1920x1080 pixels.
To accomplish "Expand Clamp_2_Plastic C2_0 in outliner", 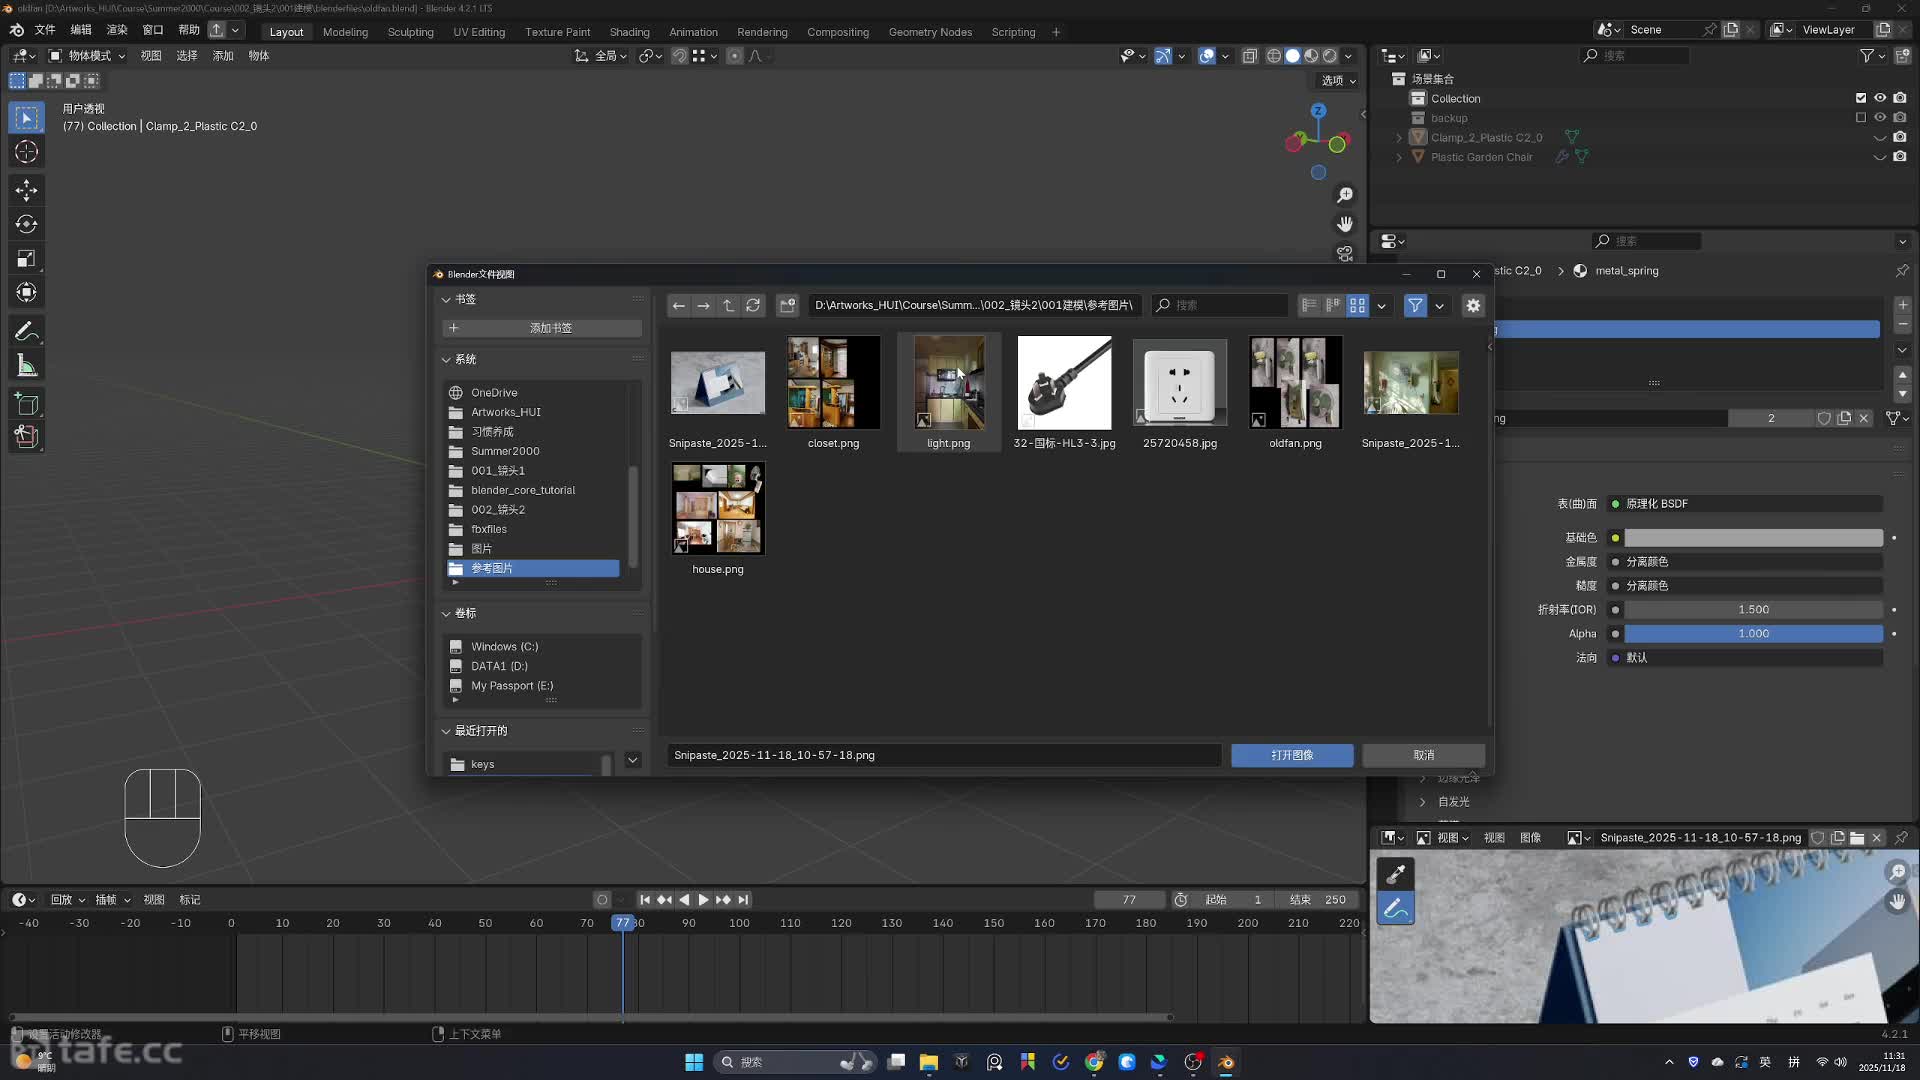I will point(1399,138).
